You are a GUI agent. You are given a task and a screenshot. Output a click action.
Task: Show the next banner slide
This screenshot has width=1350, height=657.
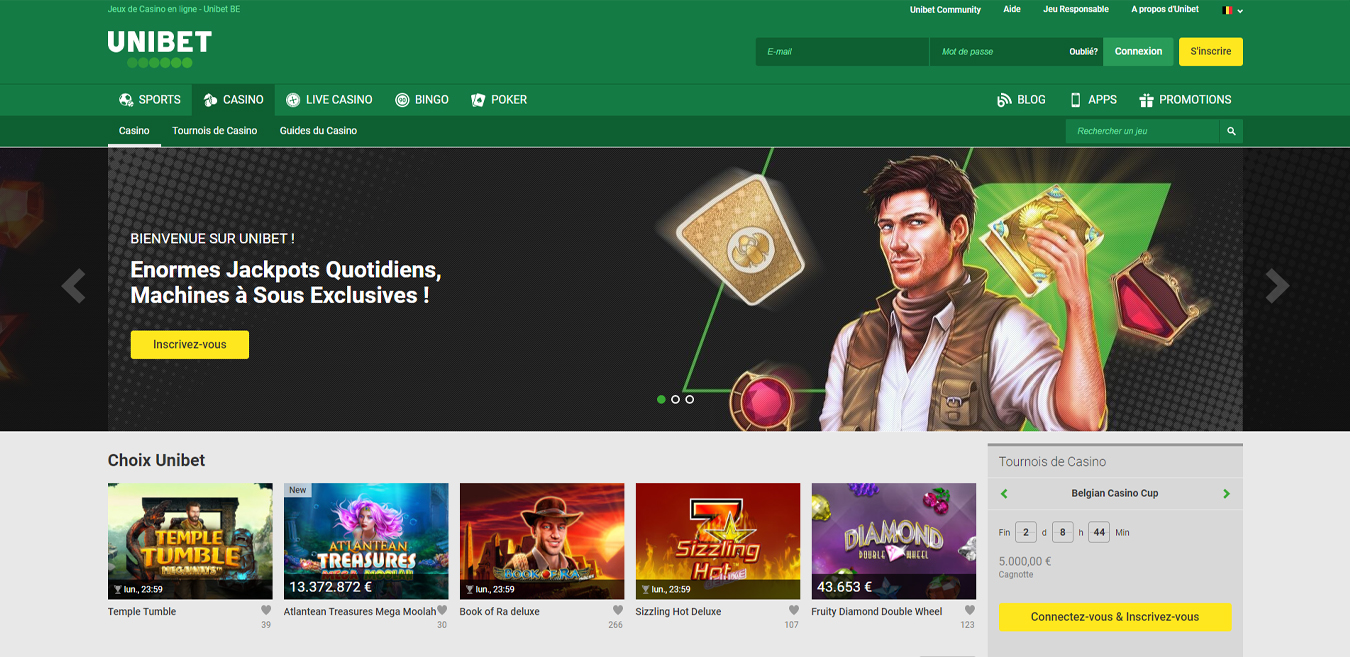[1277, 286]
